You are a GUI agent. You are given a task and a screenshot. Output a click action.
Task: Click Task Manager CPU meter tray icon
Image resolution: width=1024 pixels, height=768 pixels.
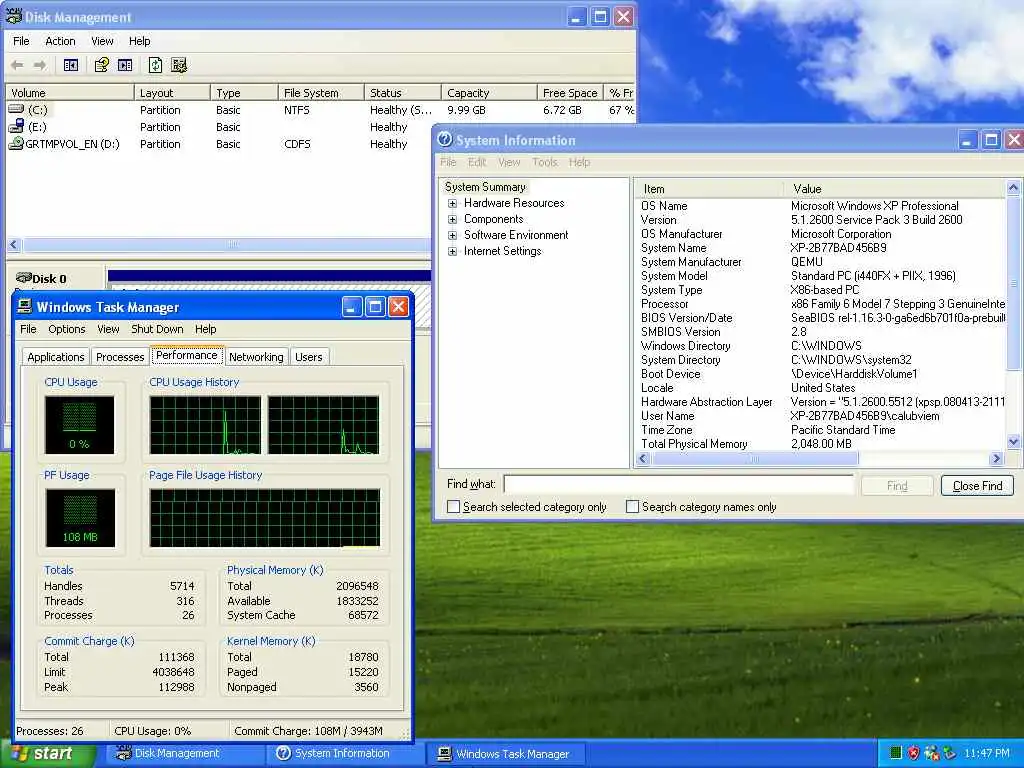[x=896, y=753]
